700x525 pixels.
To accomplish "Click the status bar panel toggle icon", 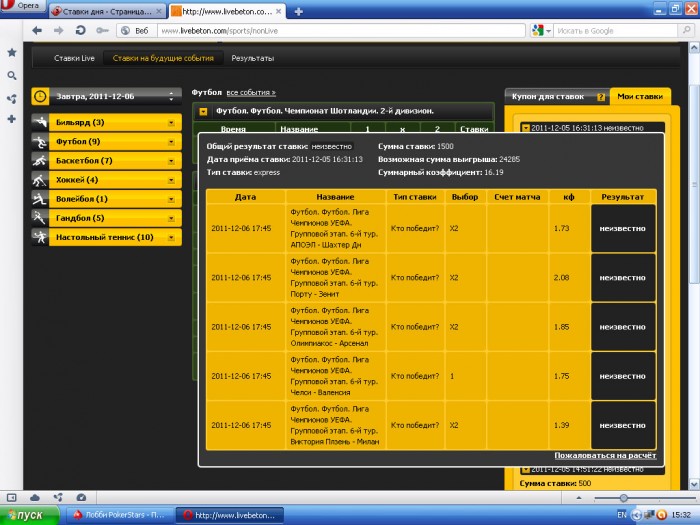I will [12, 497].
